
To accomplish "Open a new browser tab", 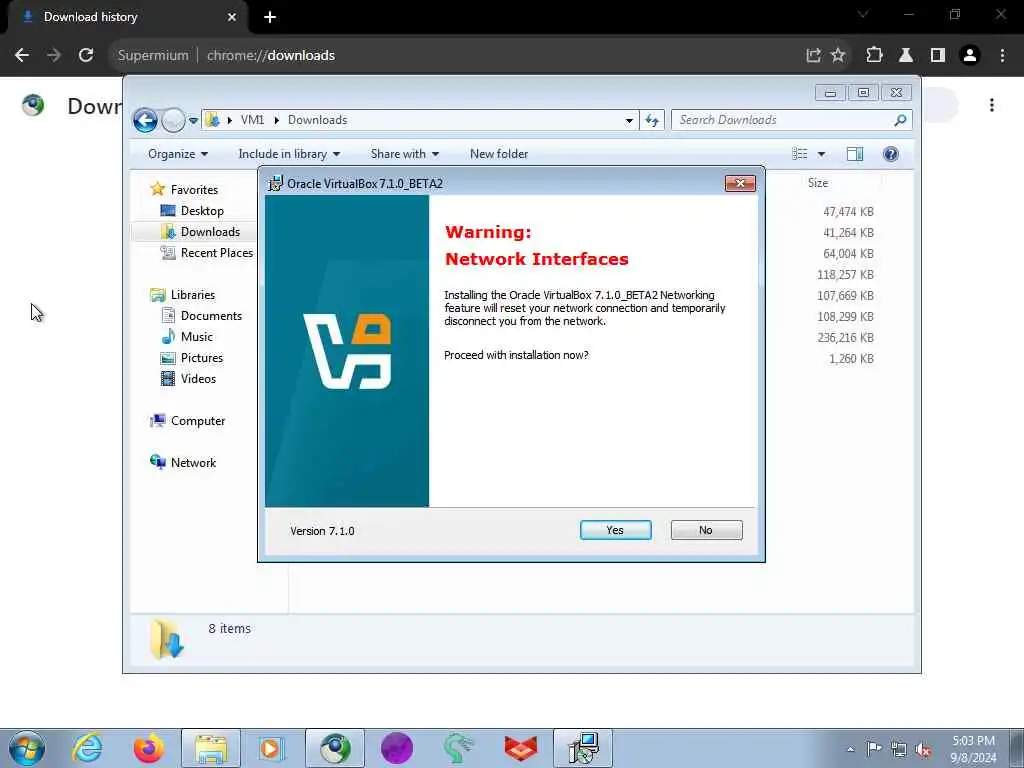I will pyautogui.click(x=270, y=17).
